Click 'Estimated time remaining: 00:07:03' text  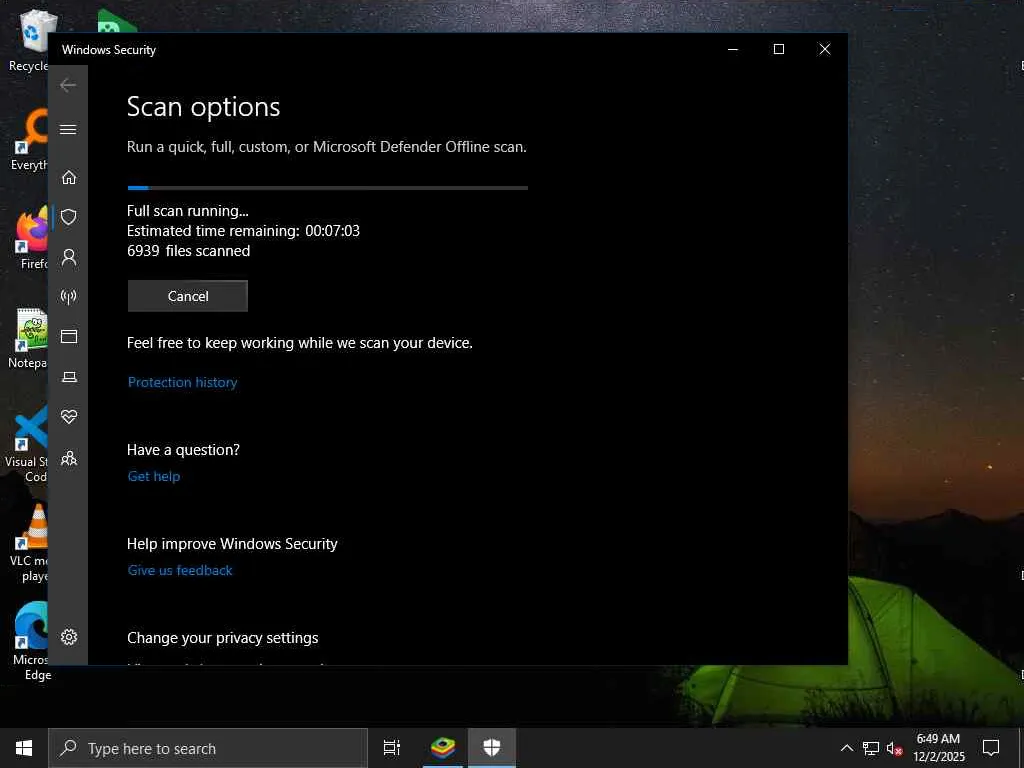click(243, 231)
